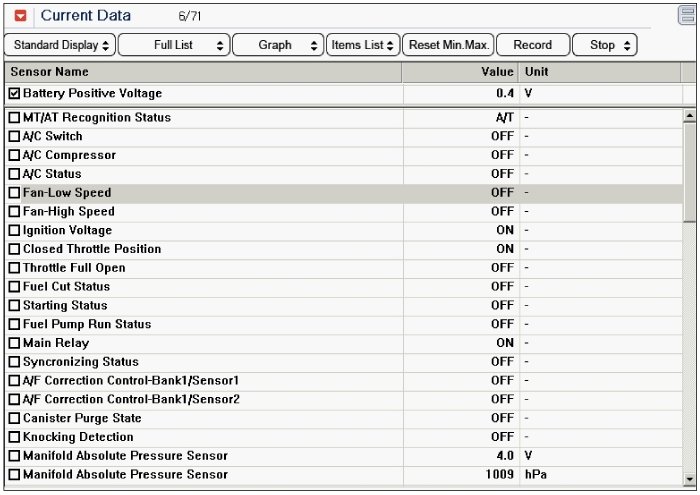Screen dimensions: 700x495
Task: Check the Fuel Pump Run Status checkbox
Action: pyautogui.click(x=14, y=324)
